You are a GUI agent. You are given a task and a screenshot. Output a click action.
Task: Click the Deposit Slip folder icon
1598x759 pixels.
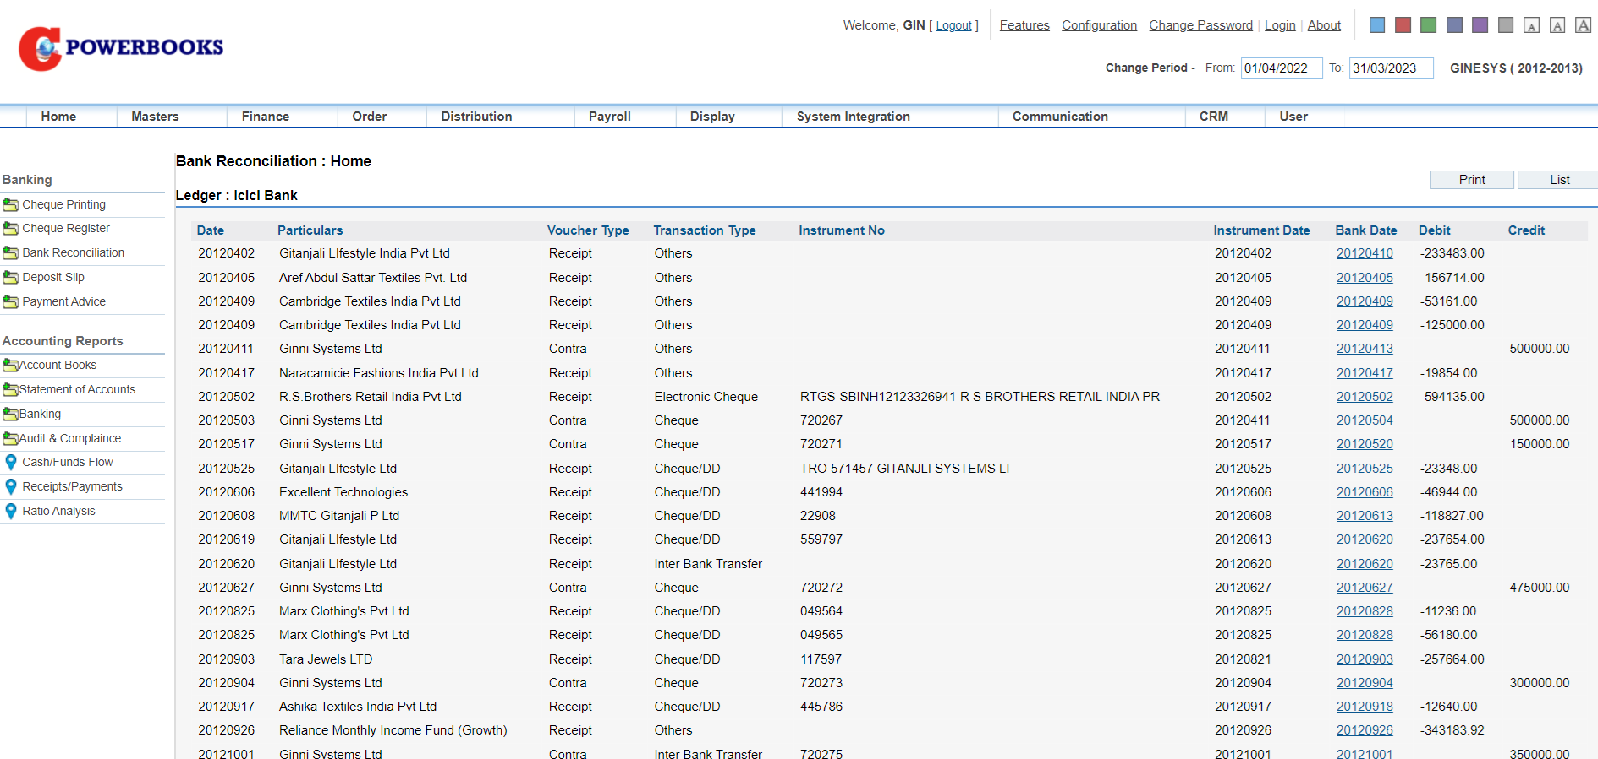(x=11, y=278)
